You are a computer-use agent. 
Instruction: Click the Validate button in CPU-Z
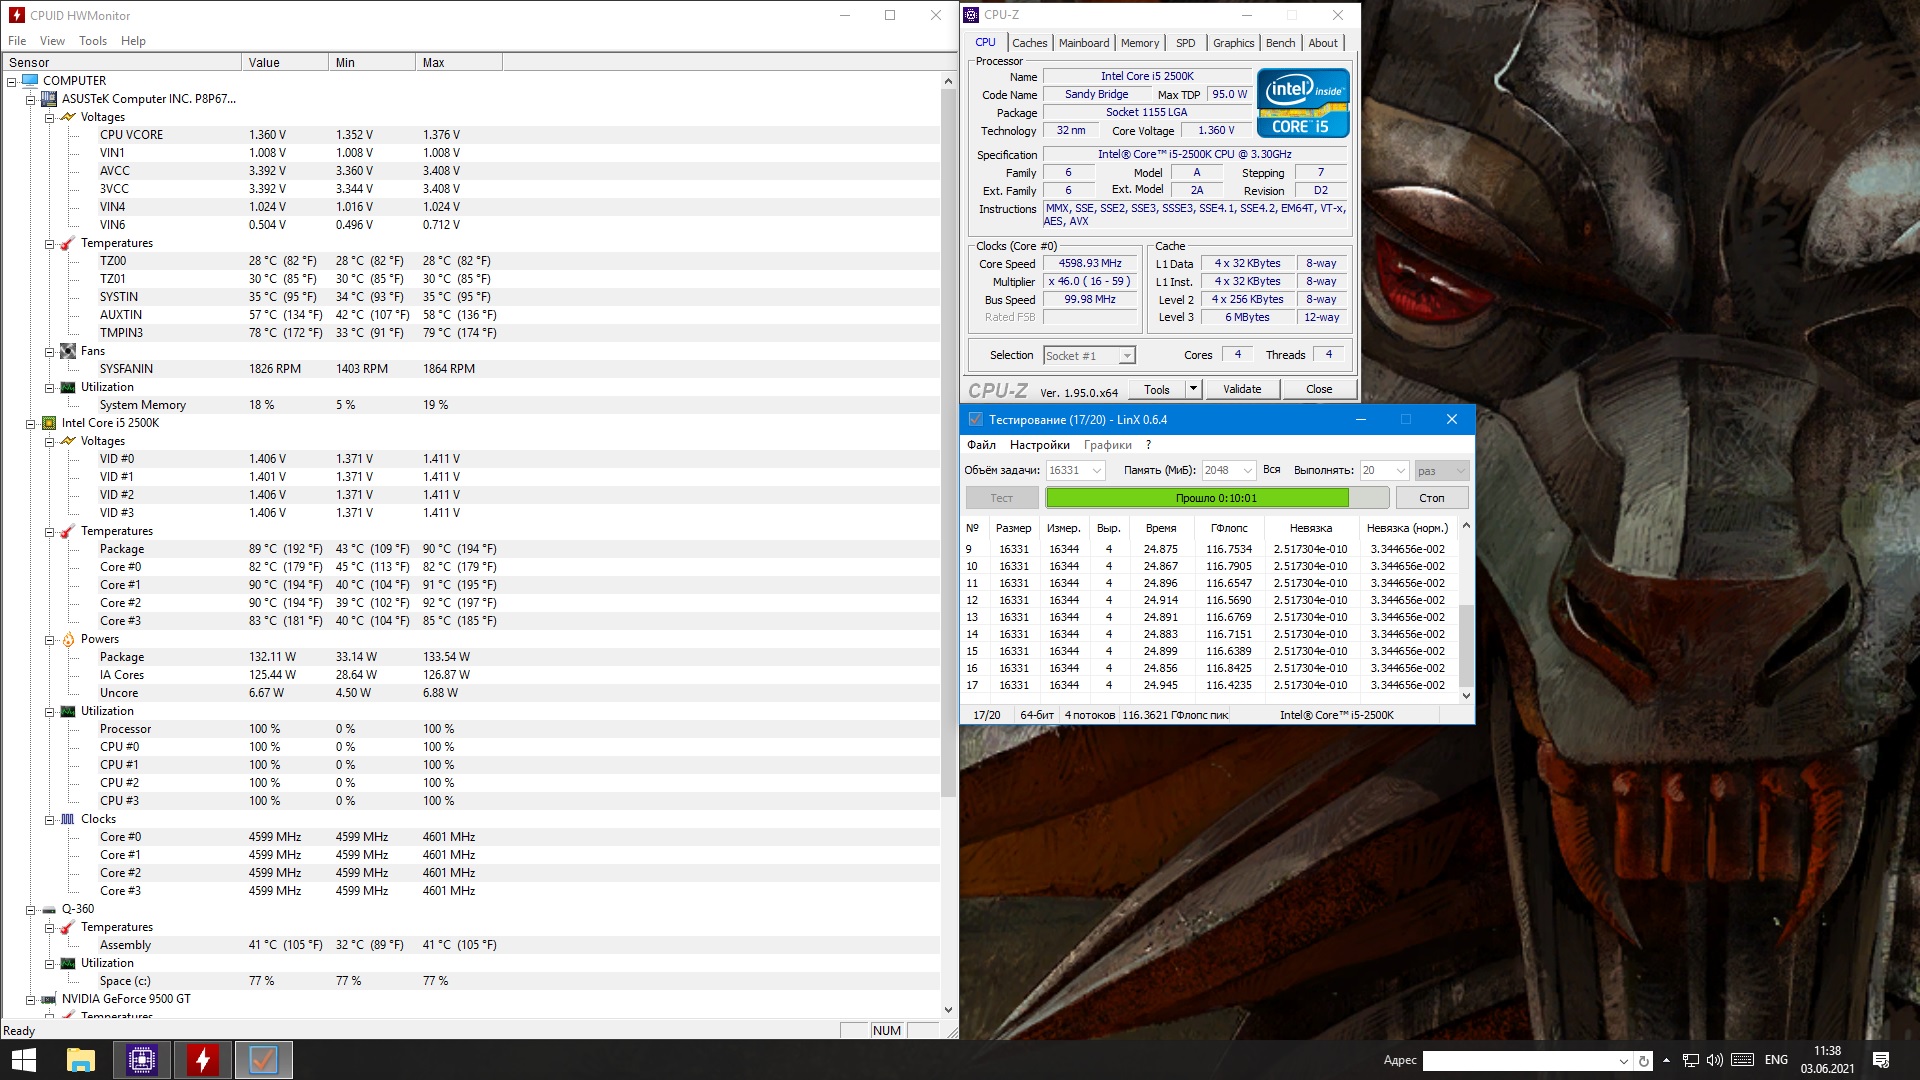(1242, 389)
